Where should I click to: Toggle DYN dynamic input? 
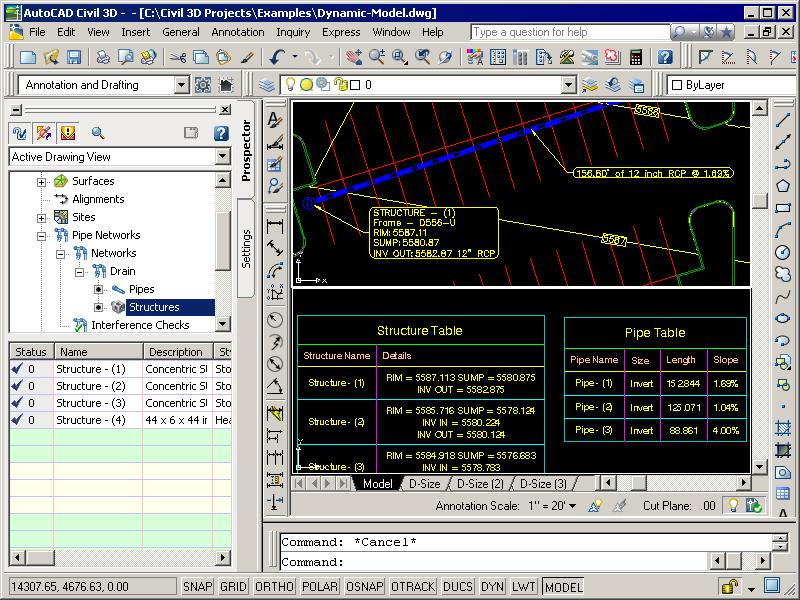pos(492,587)
